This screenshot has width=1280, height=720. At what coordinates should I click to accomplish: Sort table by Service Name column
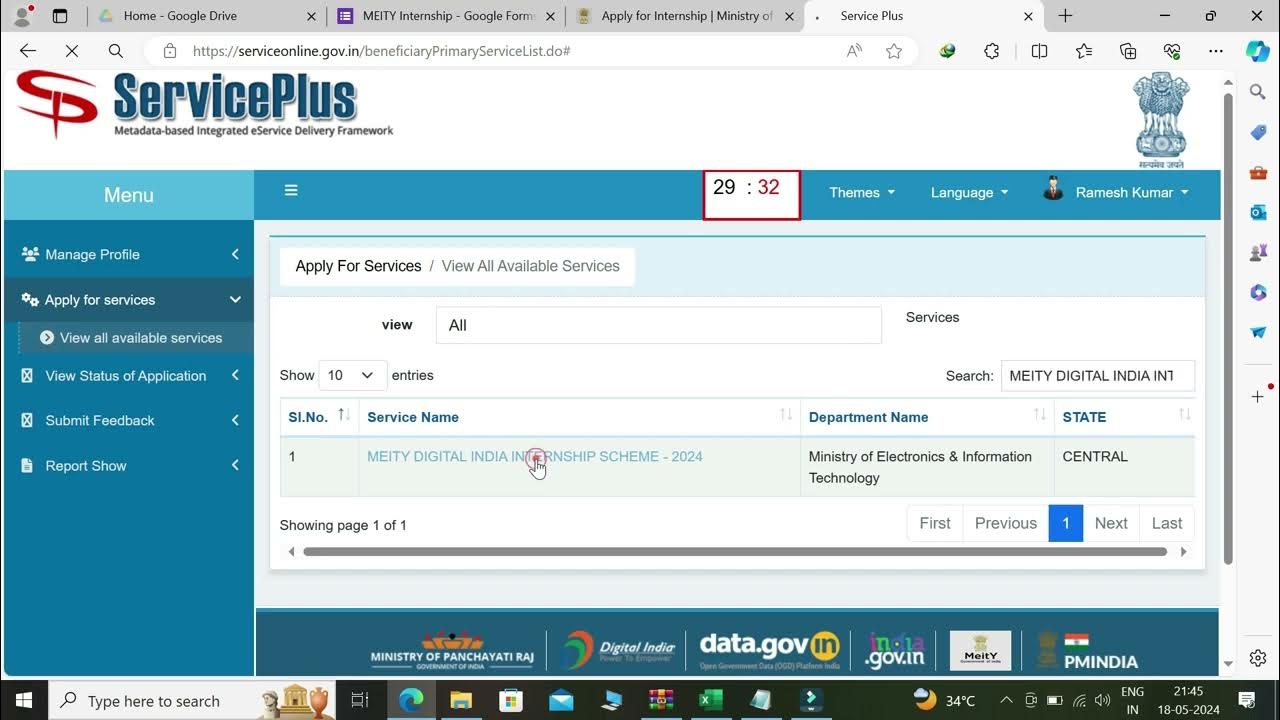pyautogui.click(x=579, y=416)
